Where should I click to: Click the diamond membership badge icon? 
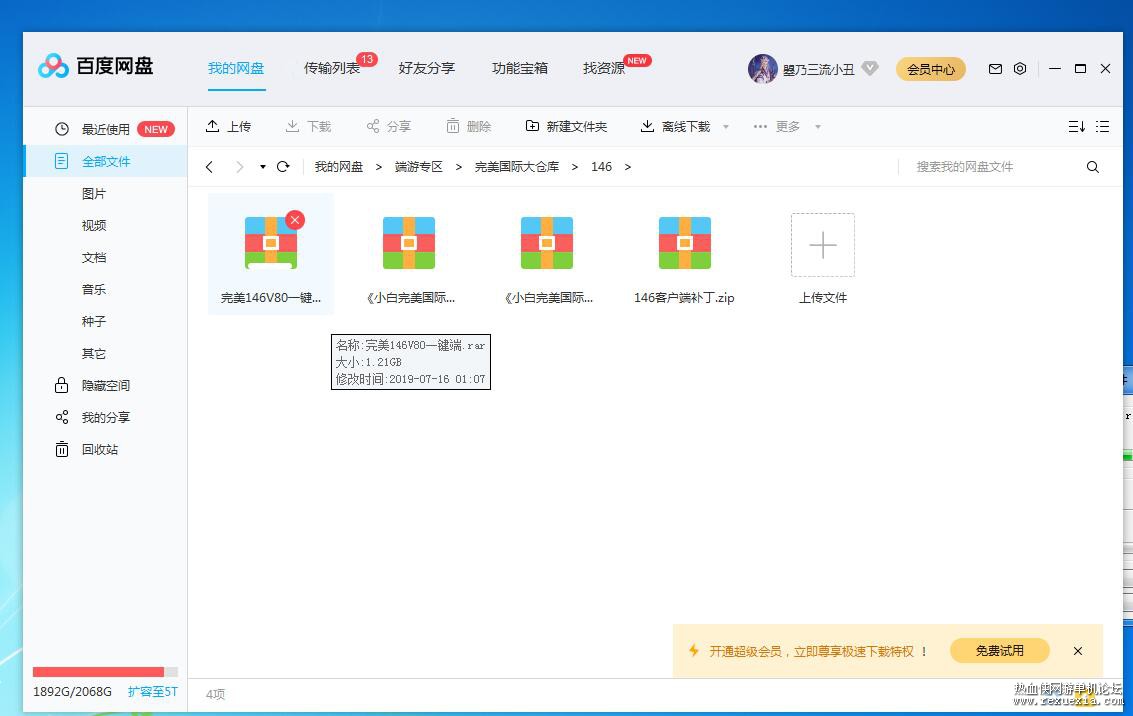pyautogui.click(x=870, y=69)
